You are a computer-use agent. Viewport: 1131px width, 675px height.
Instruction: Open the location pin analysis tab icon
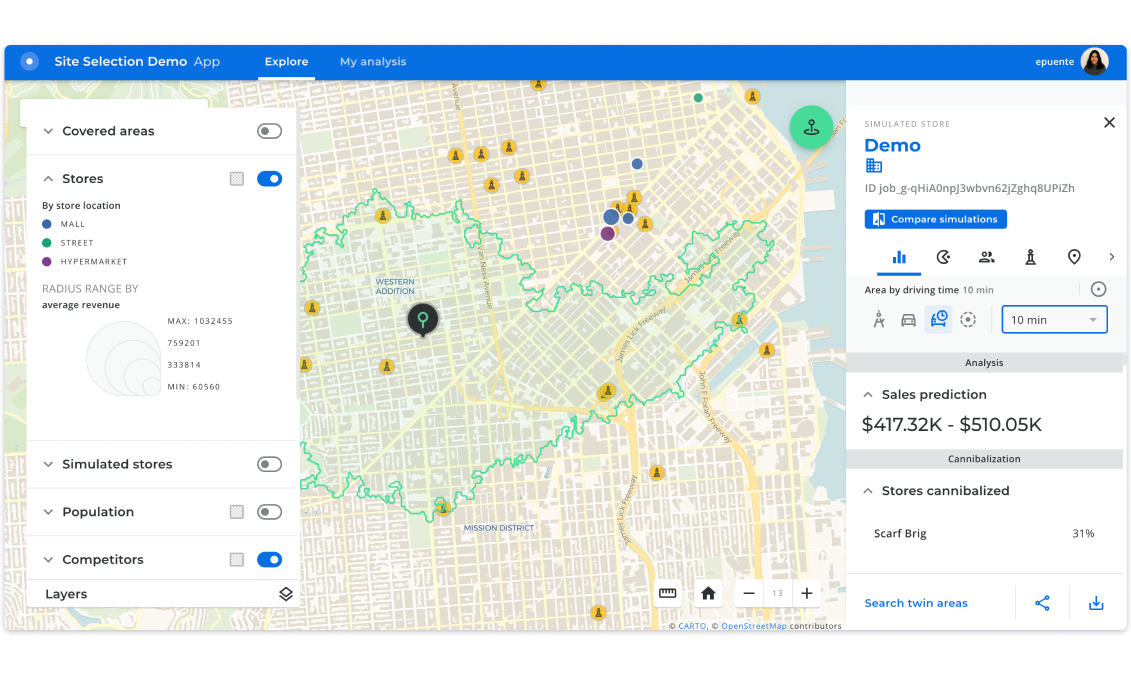tap(1074, 257)
